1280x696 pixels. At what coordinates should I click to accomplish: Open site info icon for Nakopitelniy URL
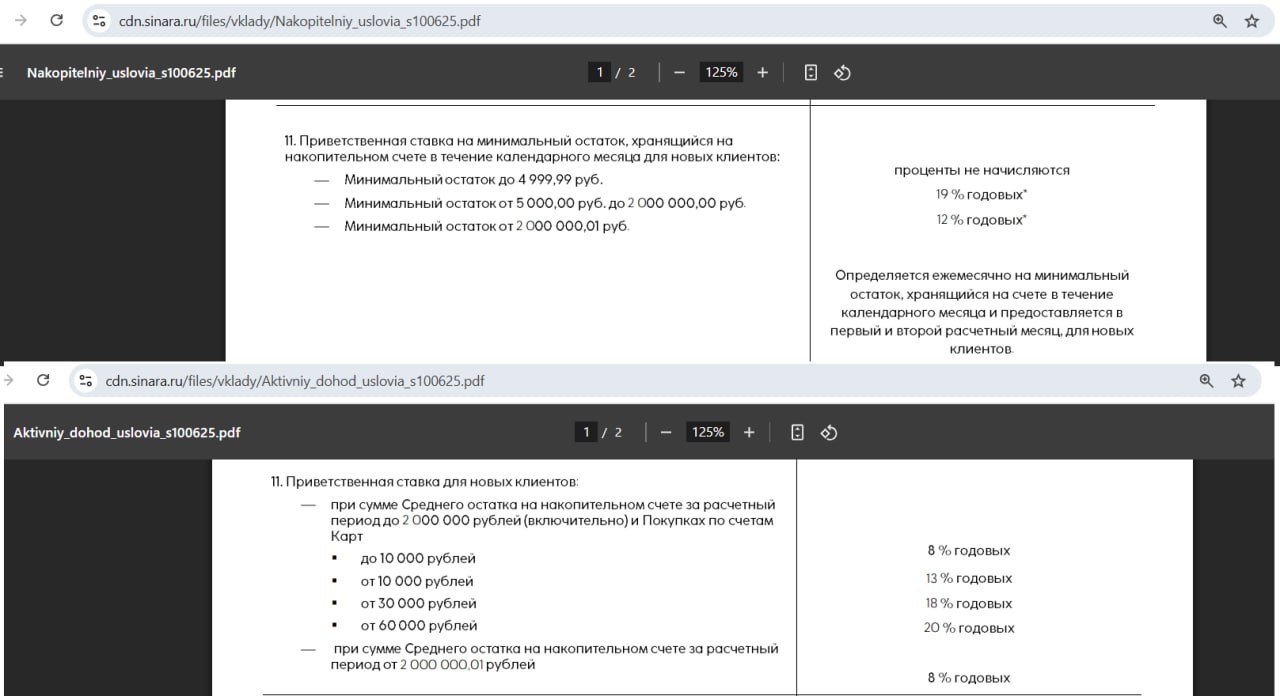pos(98,20)
